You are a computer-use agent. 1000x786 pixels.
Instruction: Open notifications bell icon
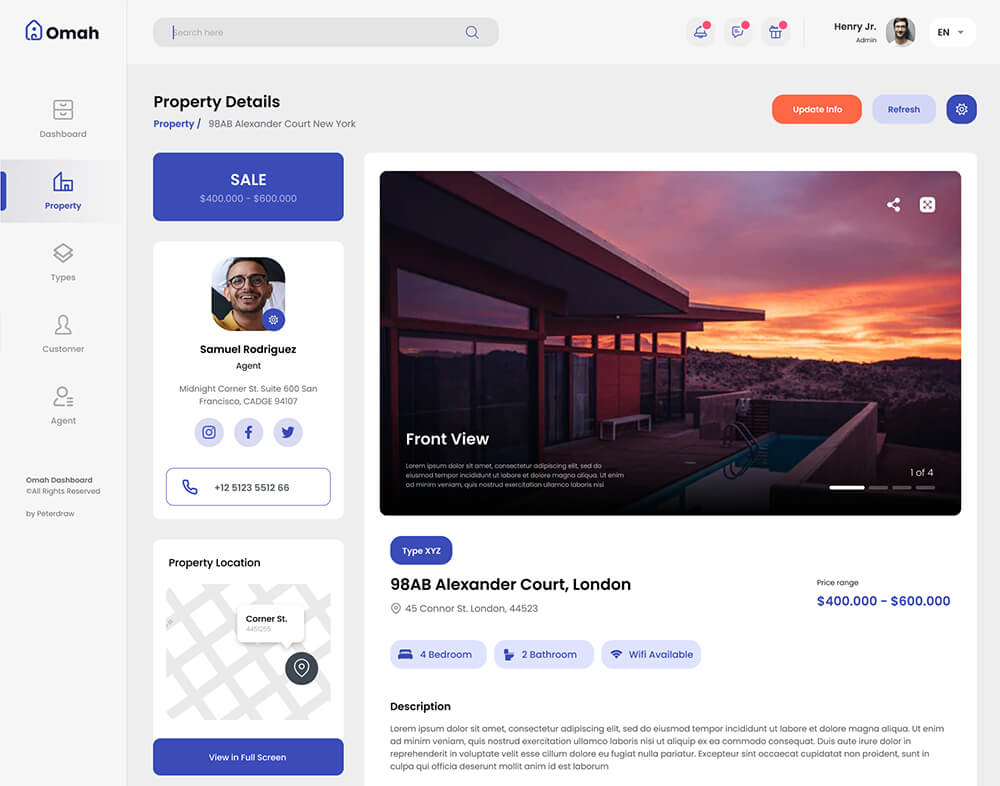700,32
